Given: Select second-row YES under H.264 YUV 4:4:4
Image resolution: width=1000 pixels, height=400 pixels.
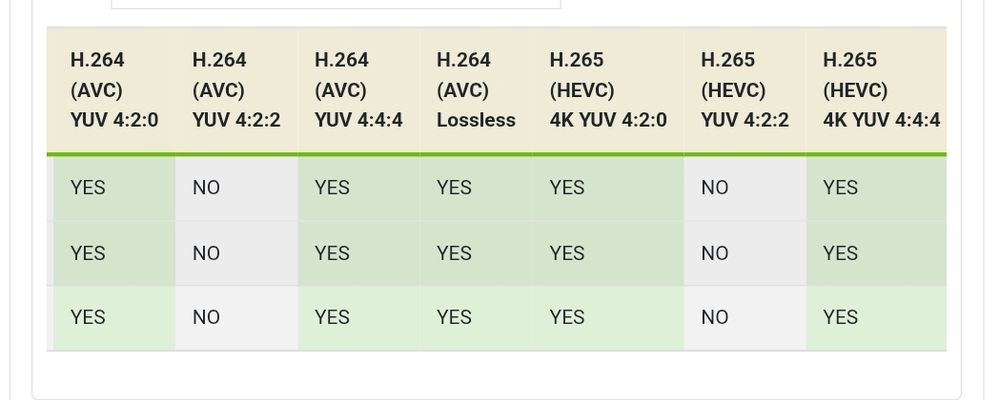Looking at the screenshot, I should coord(332,253).
